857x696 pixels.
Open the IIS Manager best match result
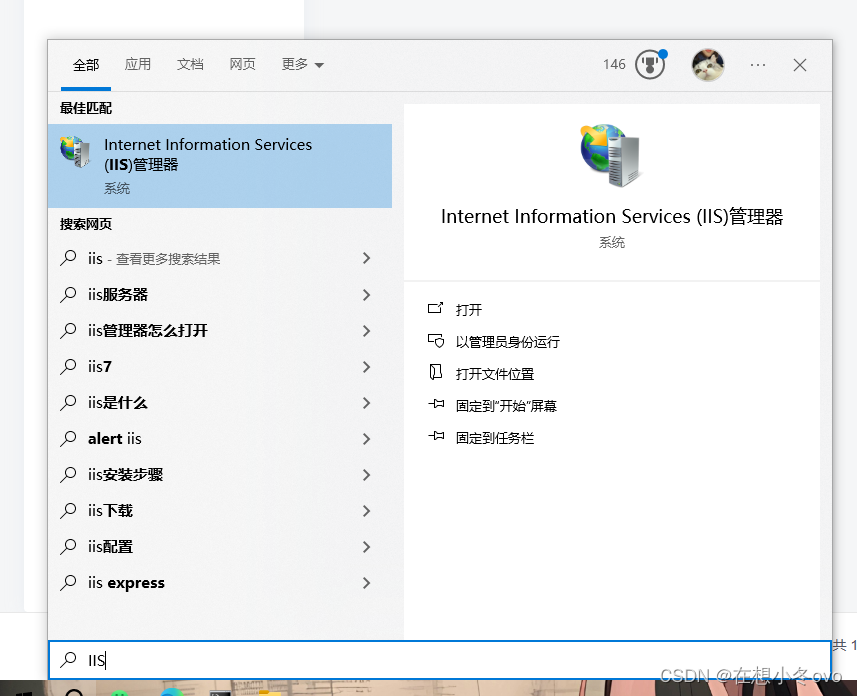(220, 166)
